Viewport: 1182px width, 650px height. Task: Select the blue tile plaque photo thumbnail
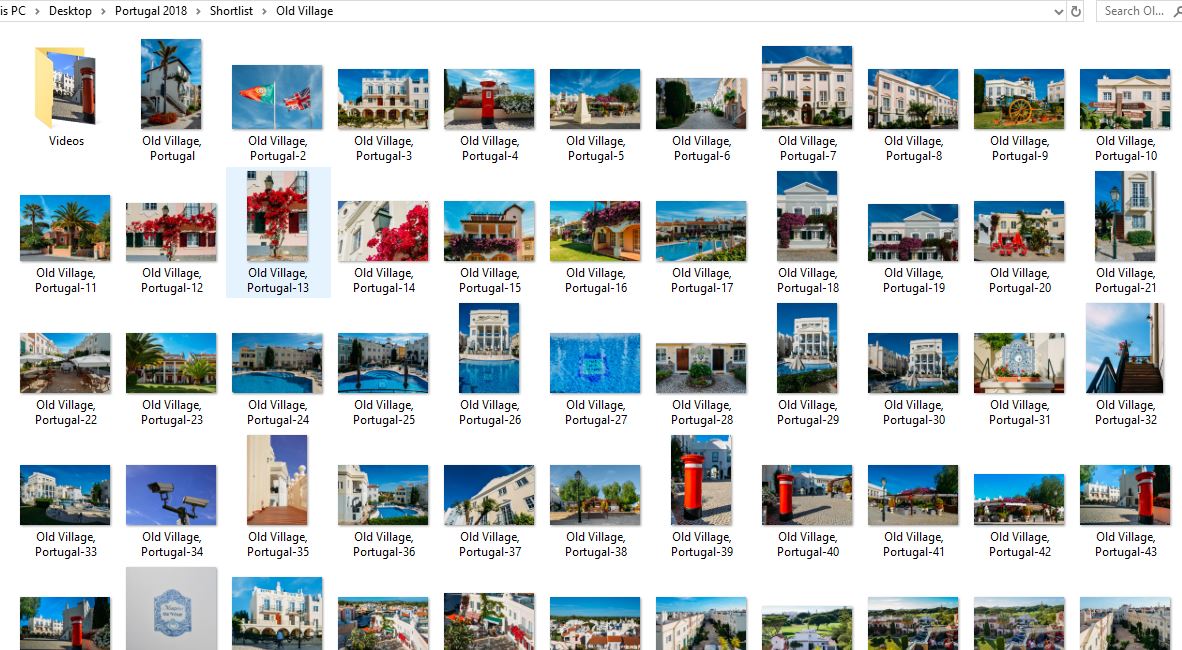click(x=171, y=609)
